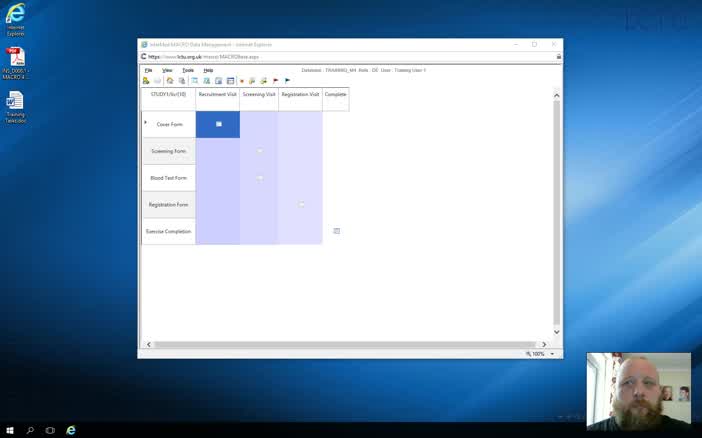Click the IE window title bar text
This screenshot has width=702, height=438.
210,45
